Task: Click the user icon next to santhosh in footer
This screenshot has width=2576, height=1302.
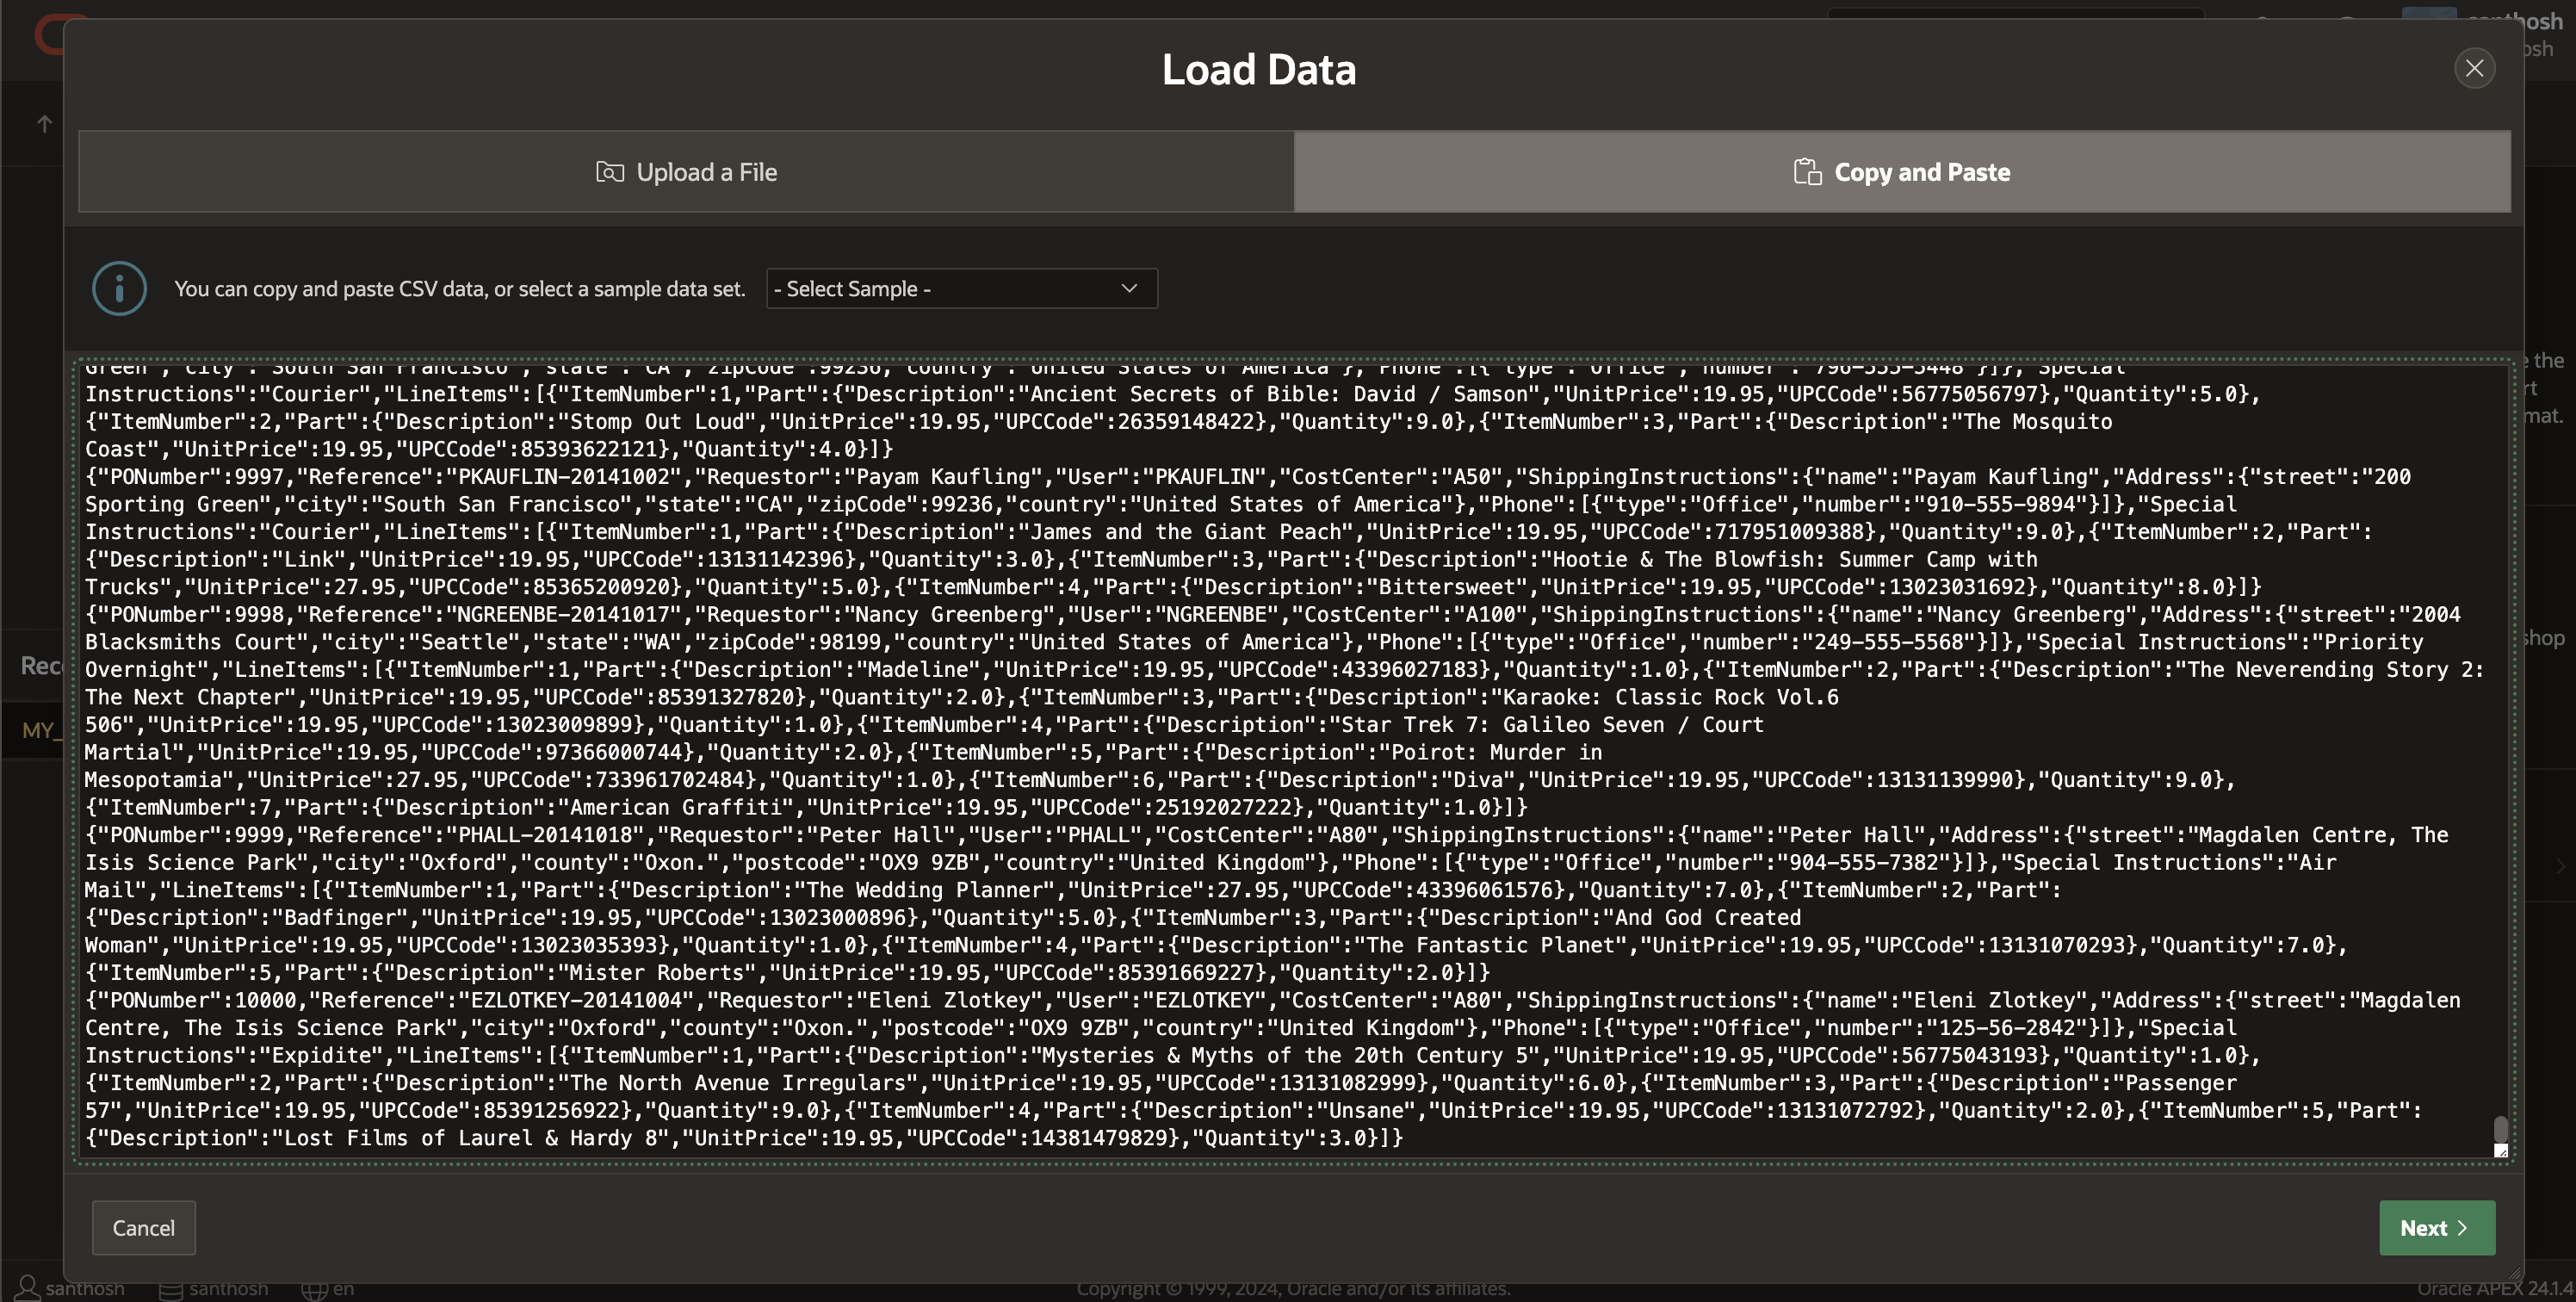Action: click(27, 1288)
